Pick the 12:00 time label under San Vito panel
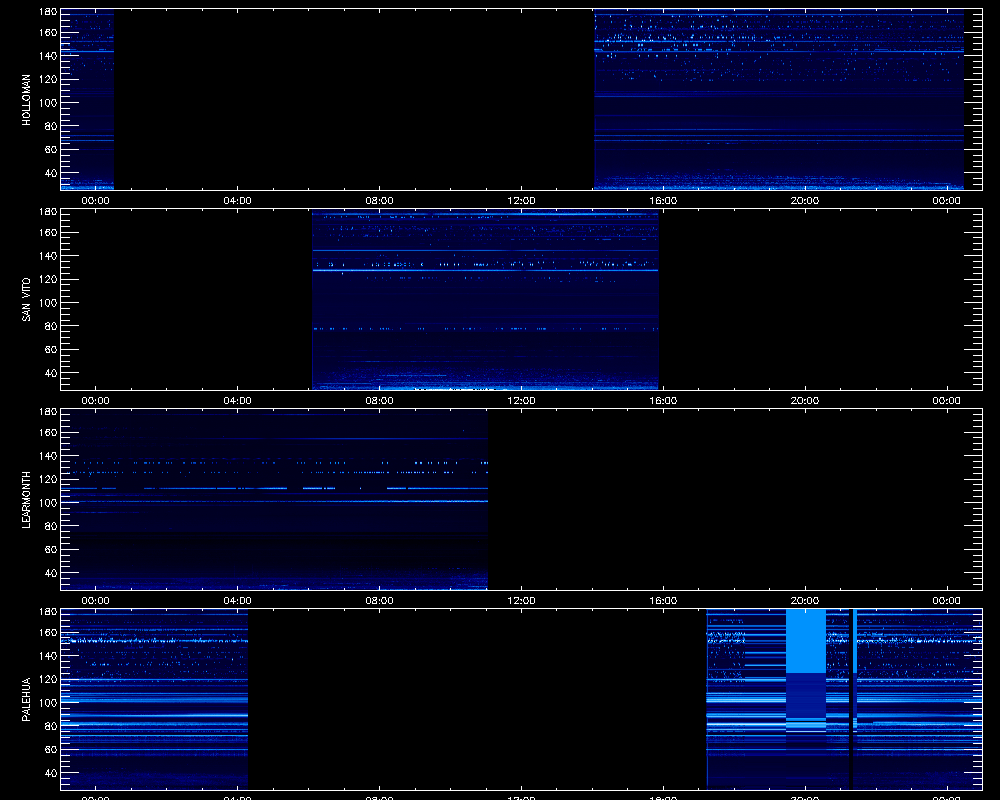 click(521, 401)
